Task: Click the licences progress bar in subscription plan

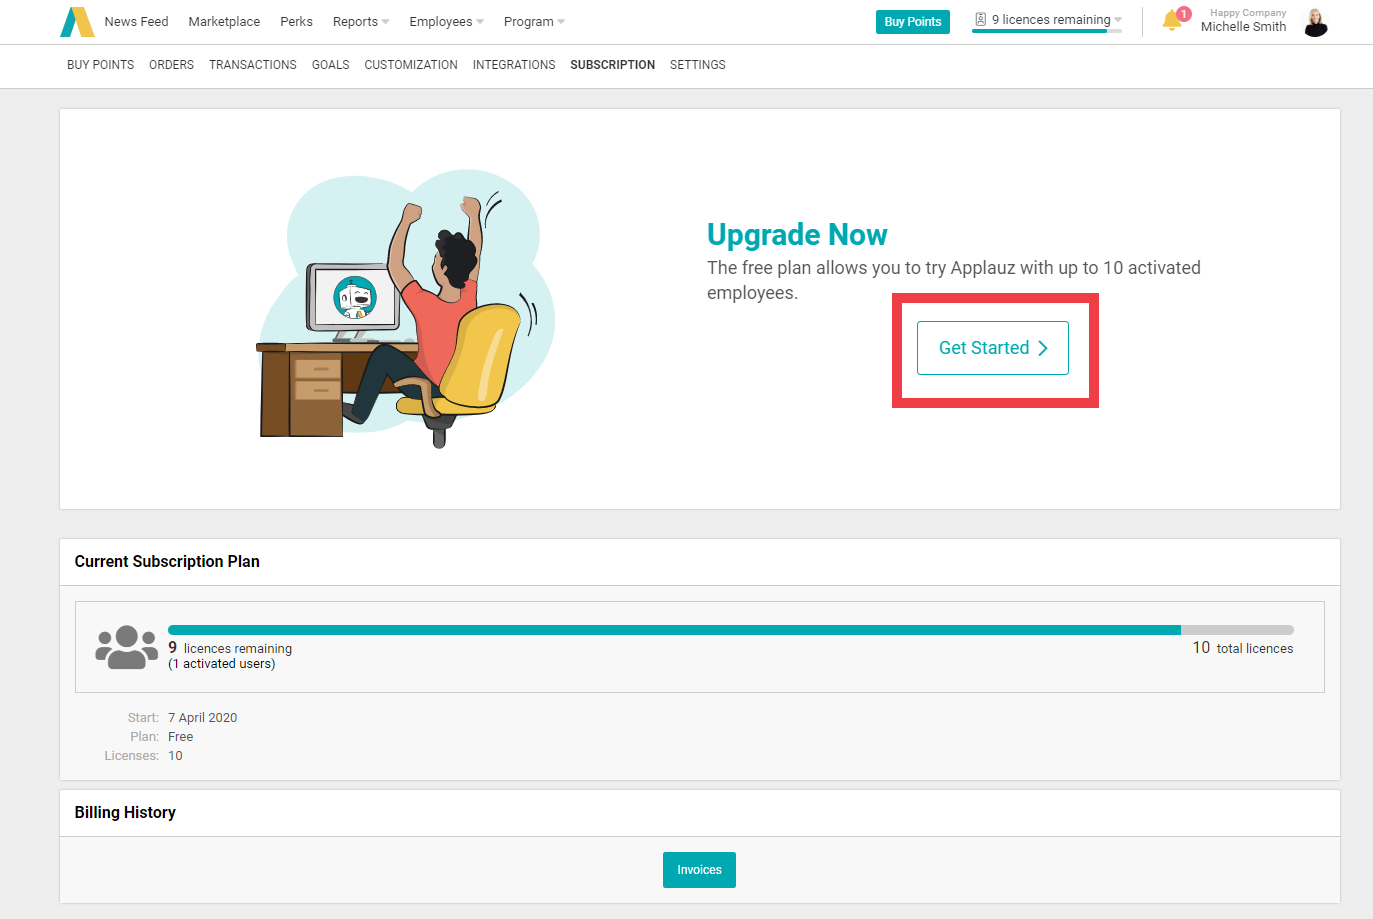Action: pos(731,630)
